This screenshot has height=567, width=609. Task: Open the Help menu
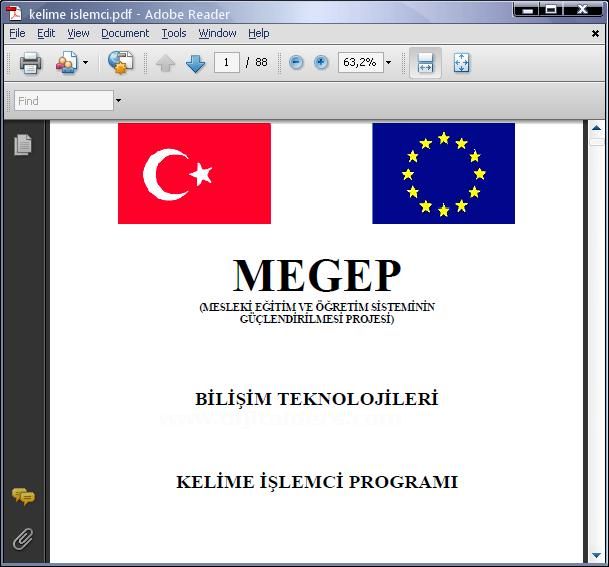(259, 33)
